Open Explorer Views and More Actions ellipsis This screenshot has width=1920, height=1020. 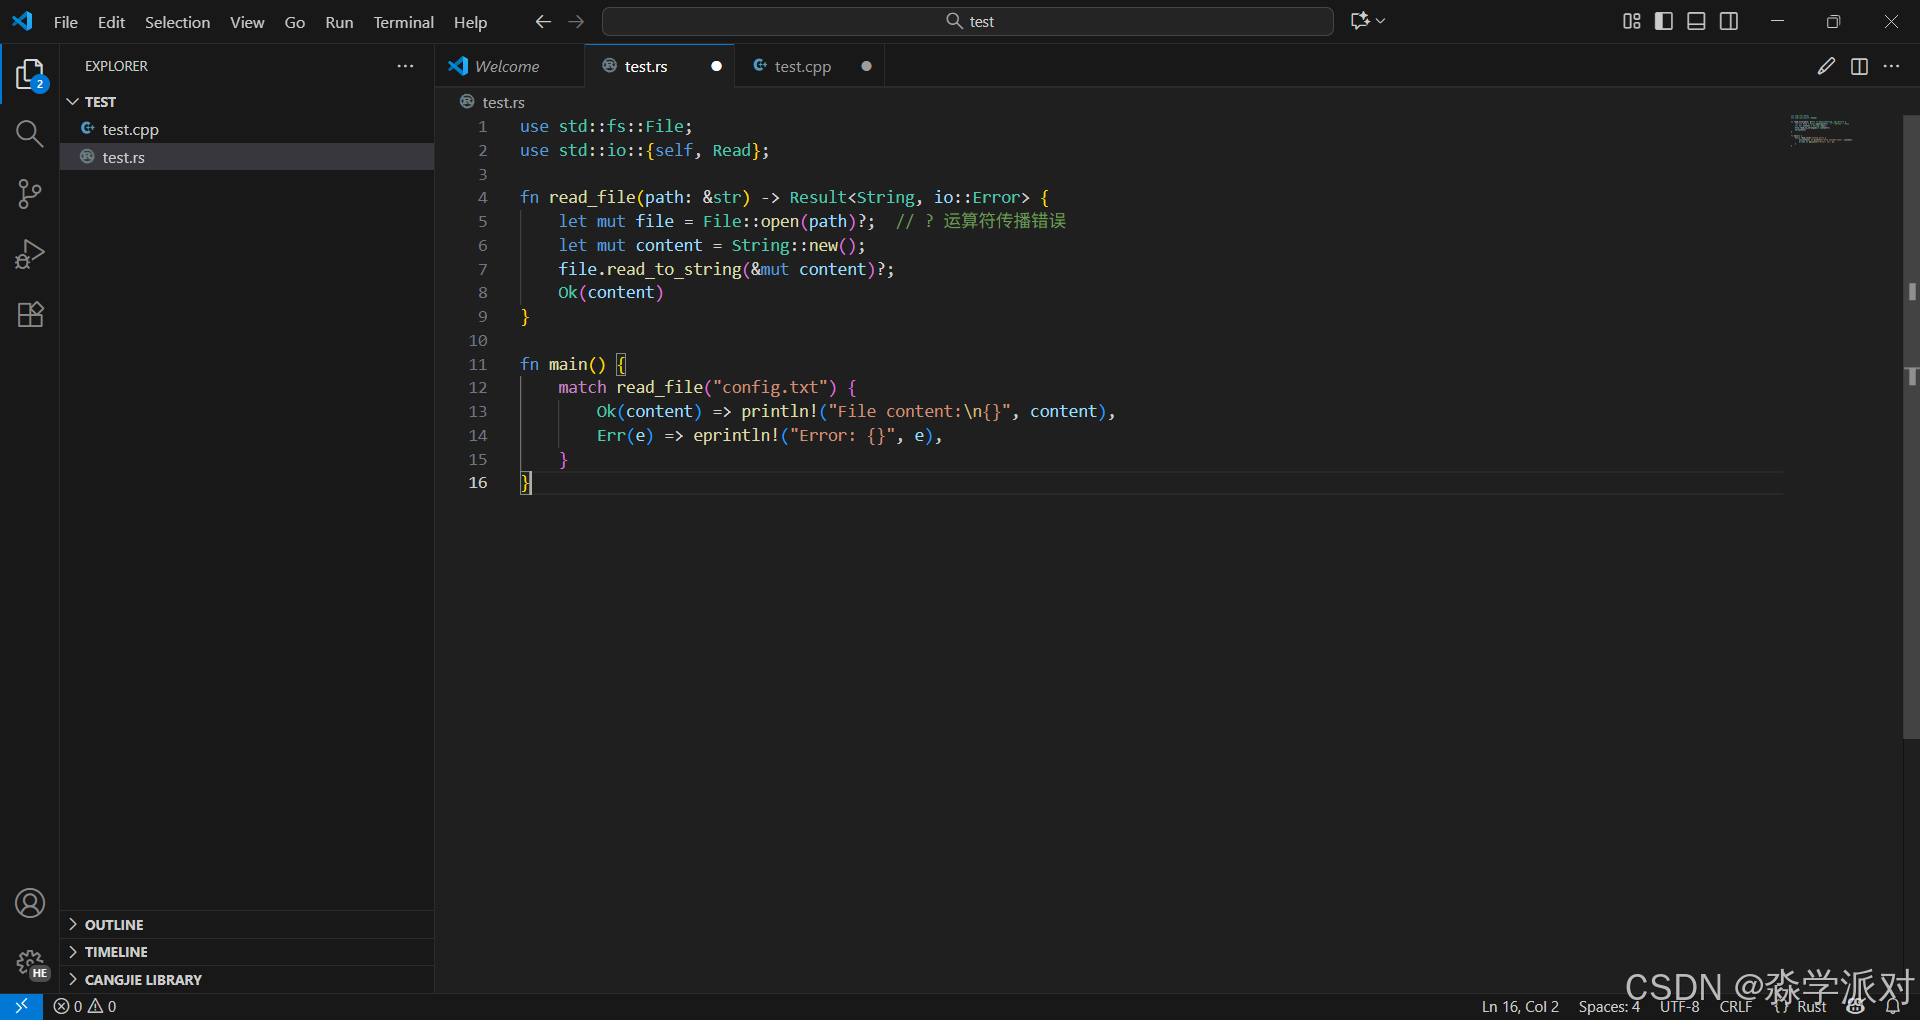click(x=405, y=66)
